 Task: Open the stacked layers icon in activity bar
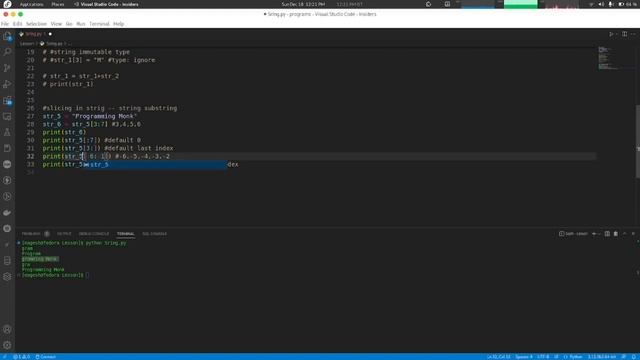coord(7,277)
